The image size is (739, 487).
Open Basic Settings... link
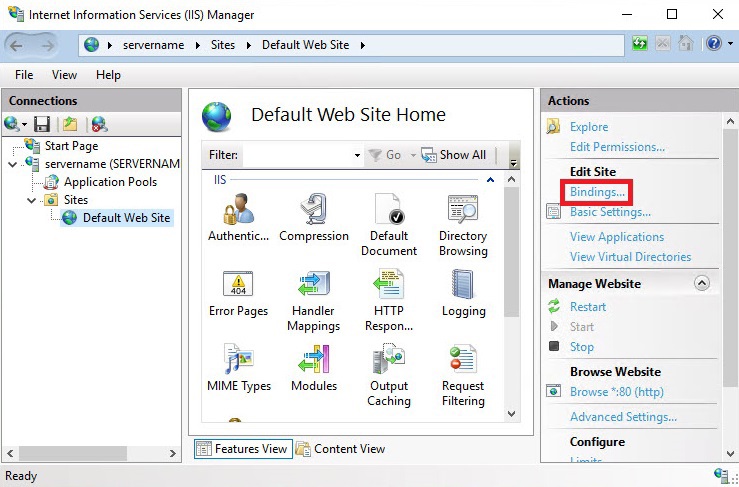[610, 212]
